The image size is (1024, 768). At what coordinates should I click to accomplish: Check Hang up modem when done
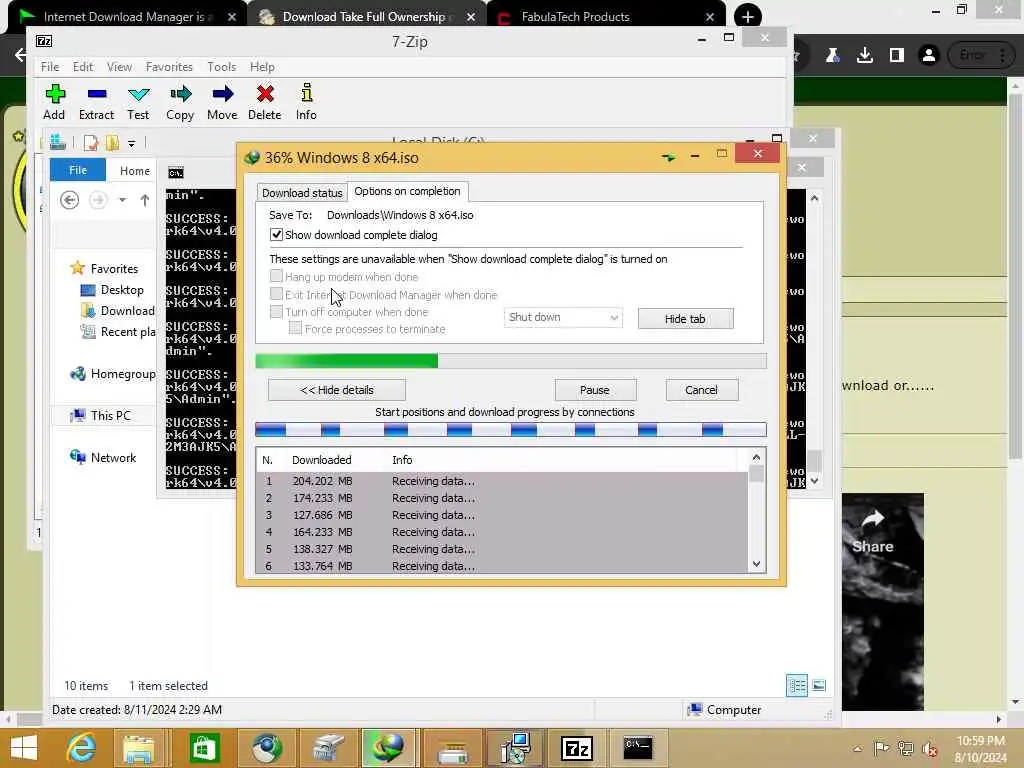click(276, 276)
